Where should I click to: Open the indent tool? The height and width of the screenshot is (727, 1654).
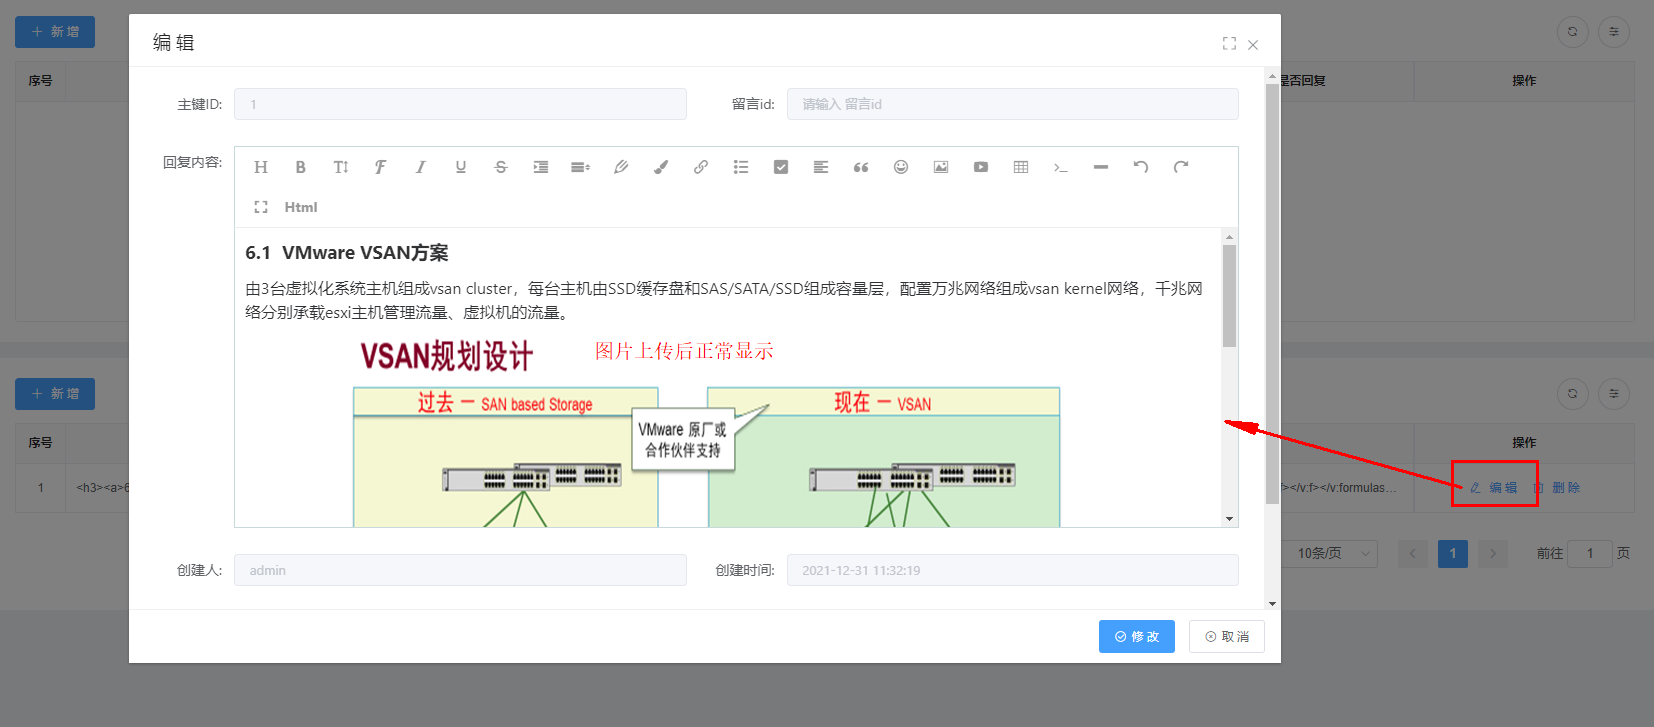[x=541, y=167]
